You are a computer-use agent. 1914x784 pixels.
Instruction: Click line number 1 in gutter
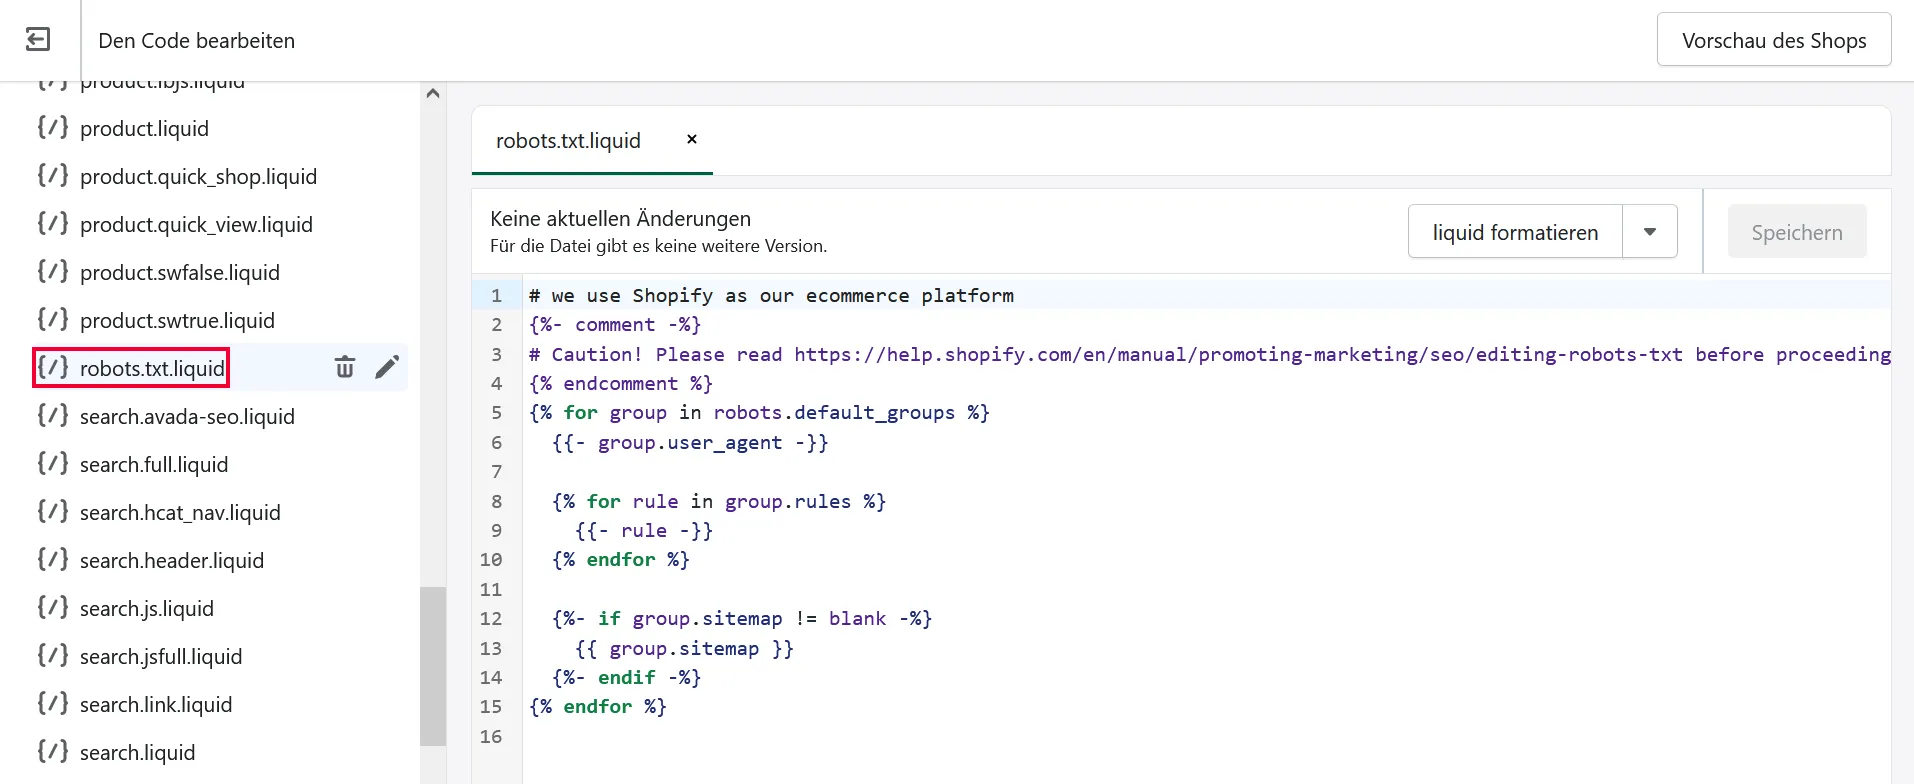[496, 296]
